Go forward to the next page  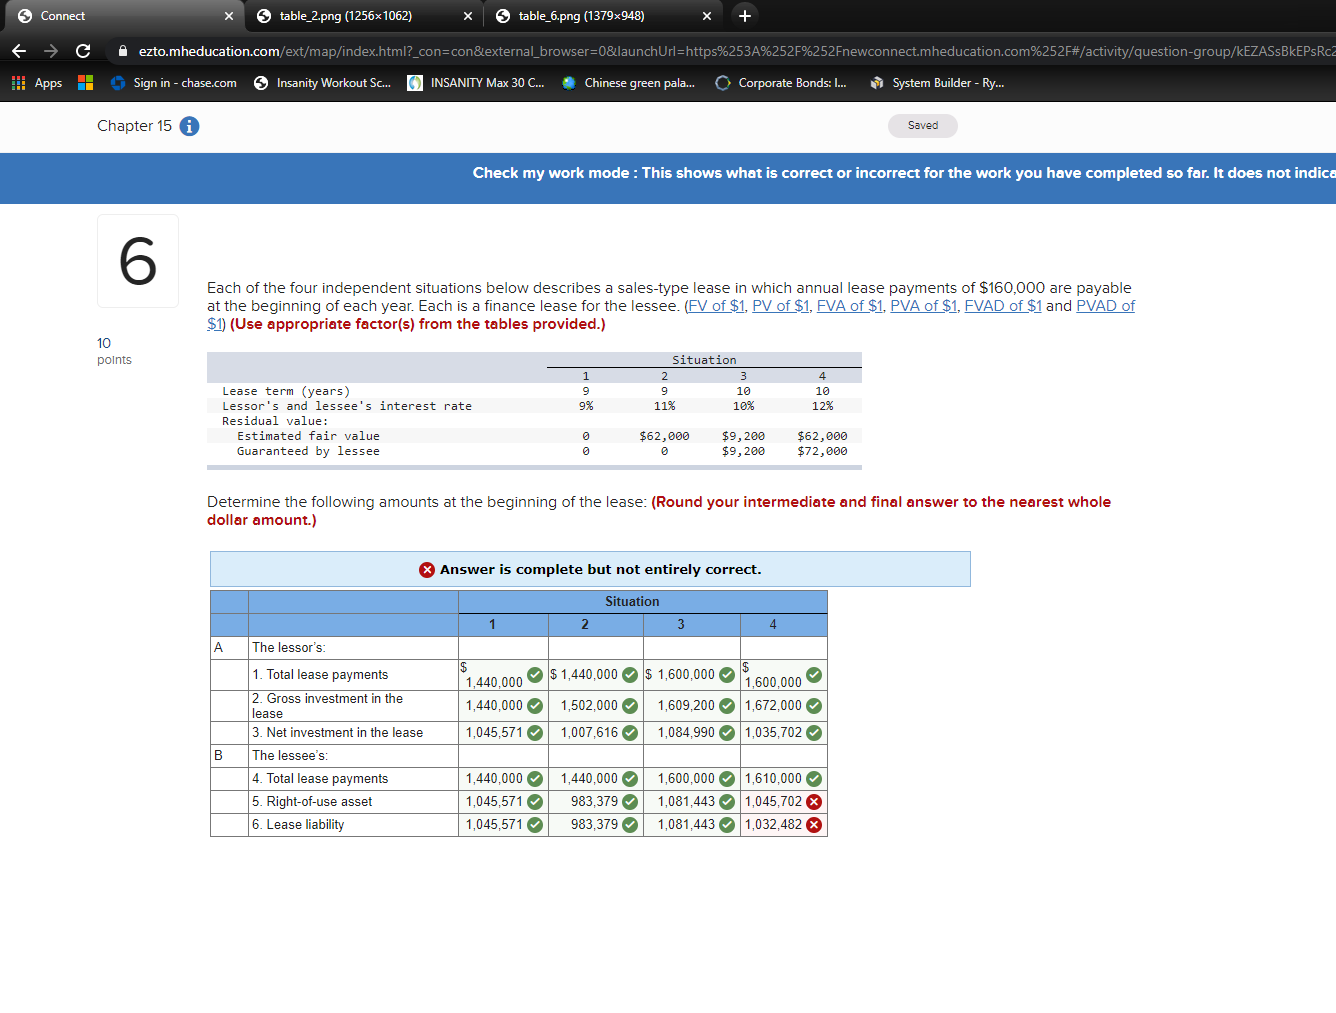(51, 51)
